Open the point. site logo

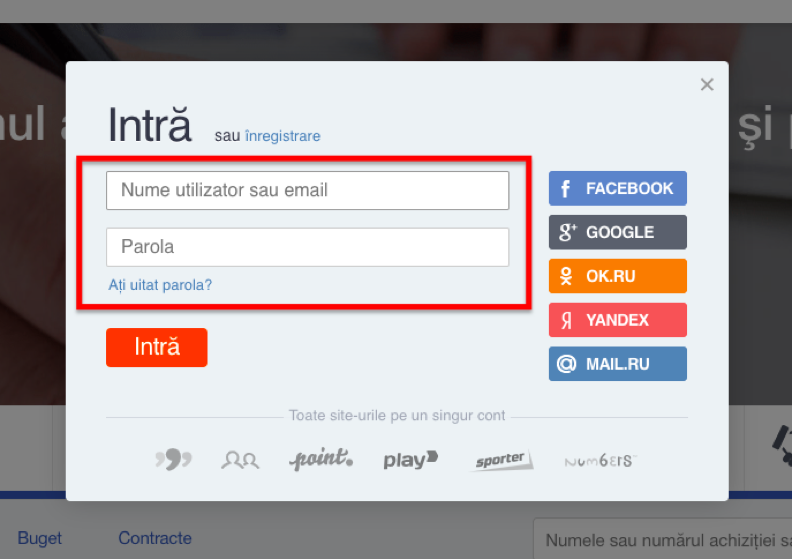coord(321,459)
